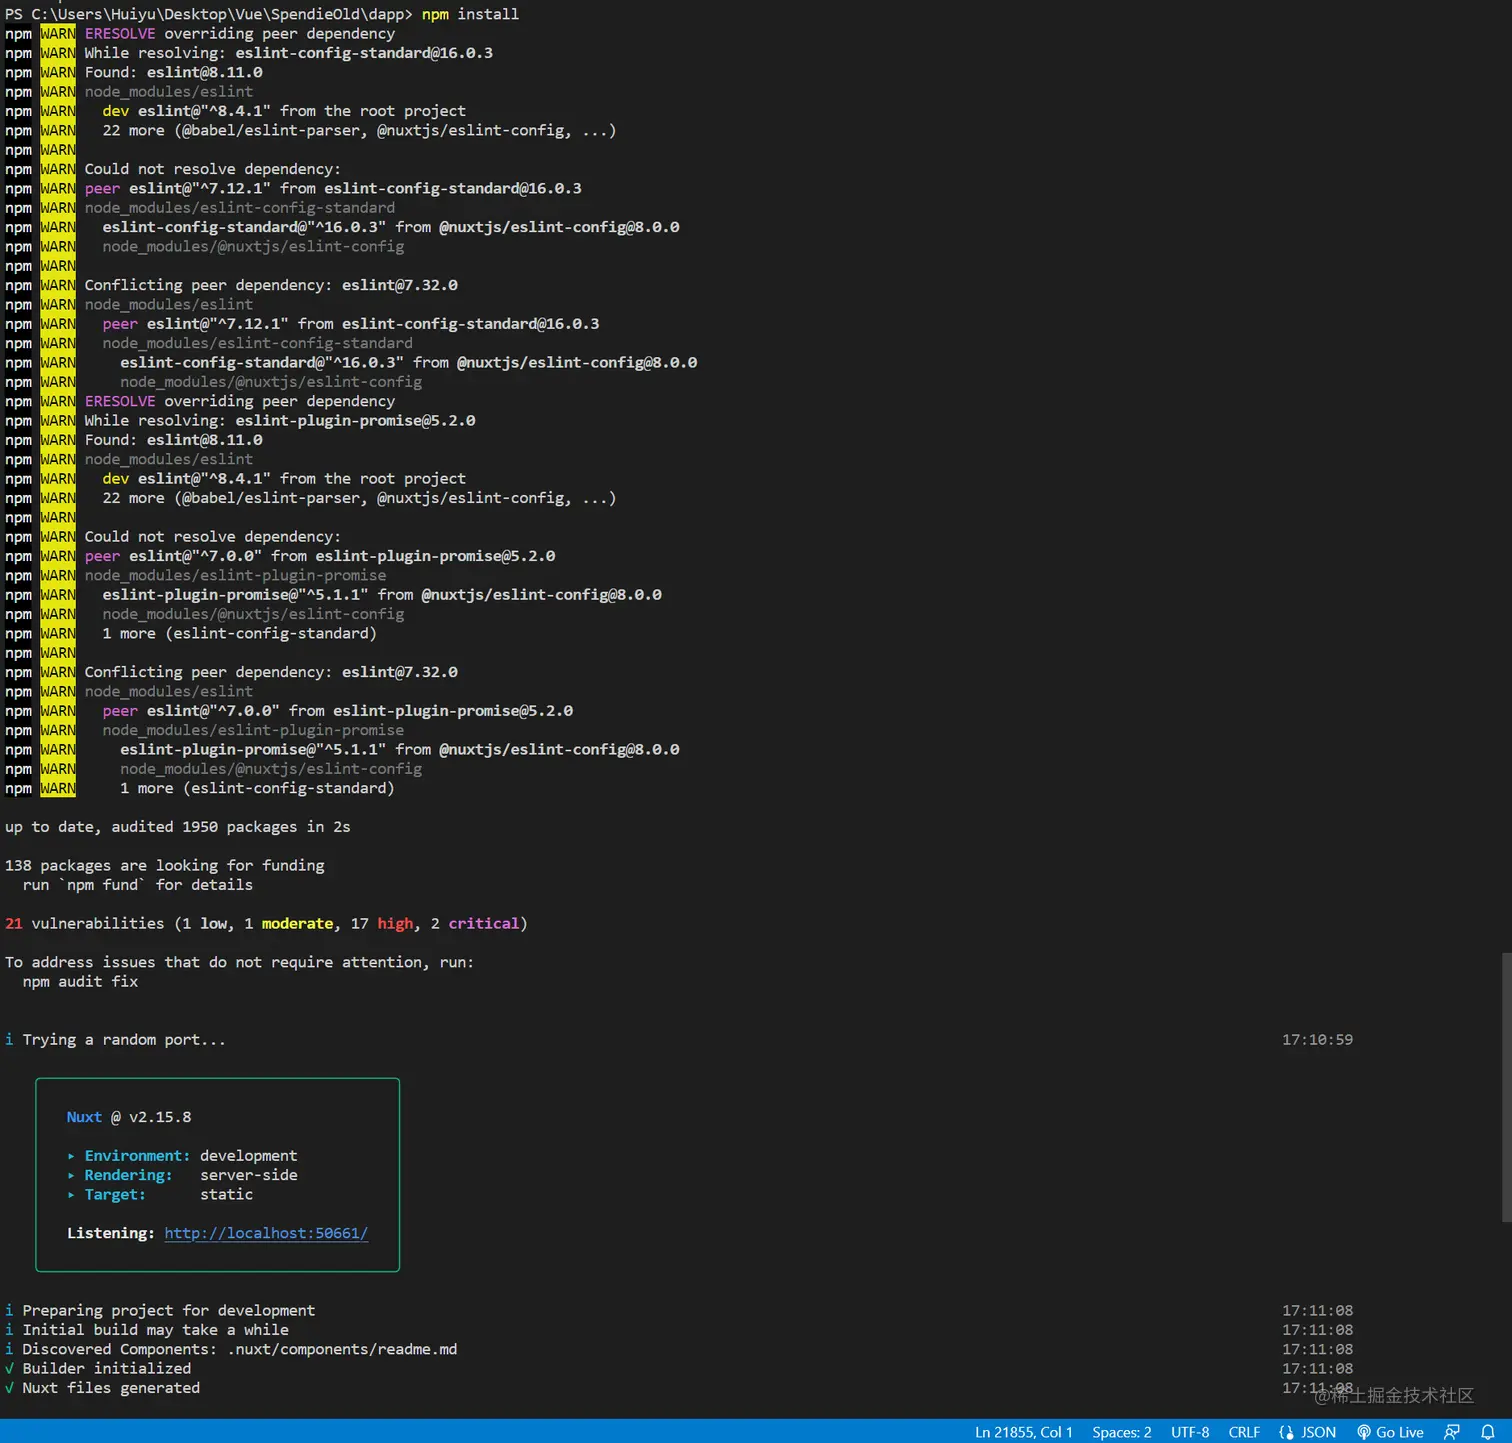Click the yellow 'moderate' severity word
The width and height of the screenshot is (1512, 1443).
[x=297, y=924]
